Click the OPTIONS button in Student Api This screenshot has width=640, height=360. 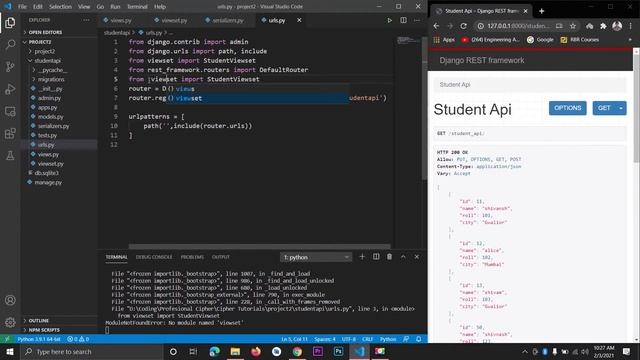tap(567, 108)
